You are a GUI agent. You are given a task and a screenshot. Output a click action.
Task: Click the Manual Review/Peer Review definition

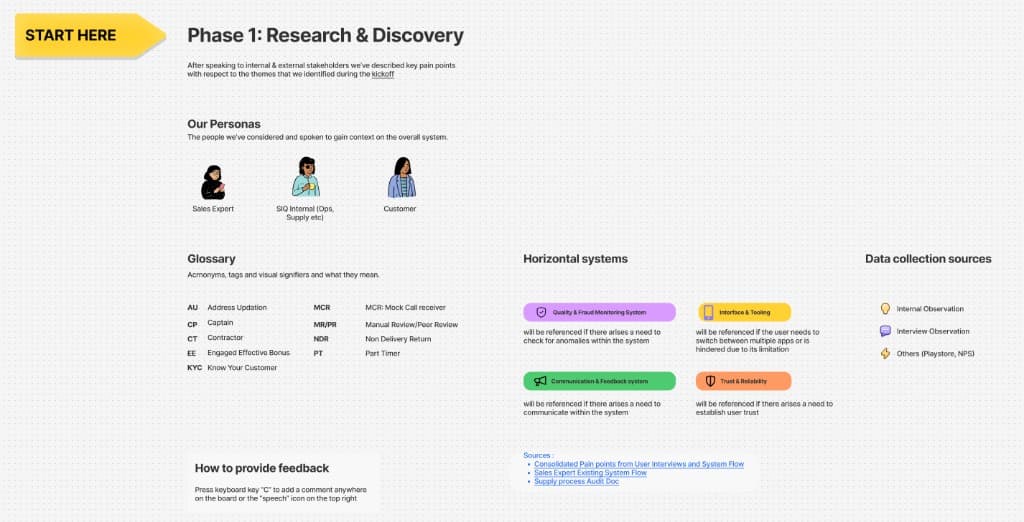[411, 325]
